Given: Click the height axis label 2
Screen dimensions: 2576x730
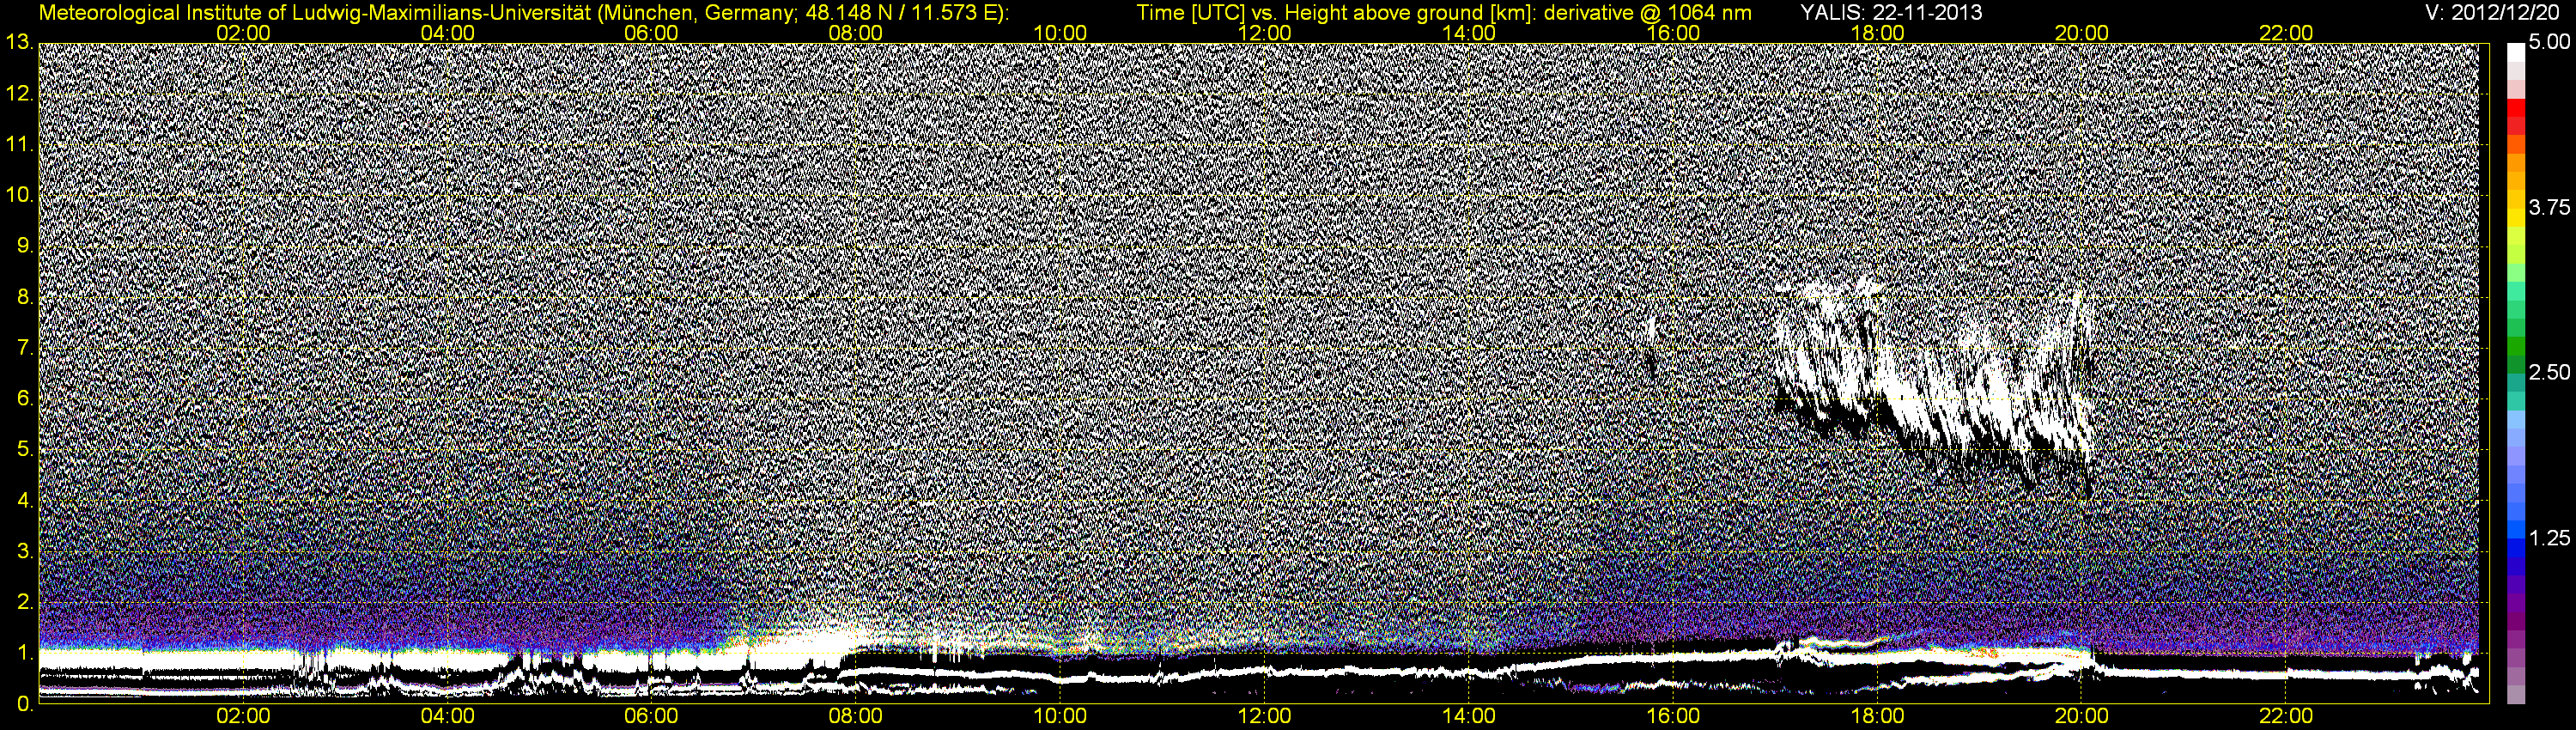Looking at the screenshot, I should click(24, 603).
